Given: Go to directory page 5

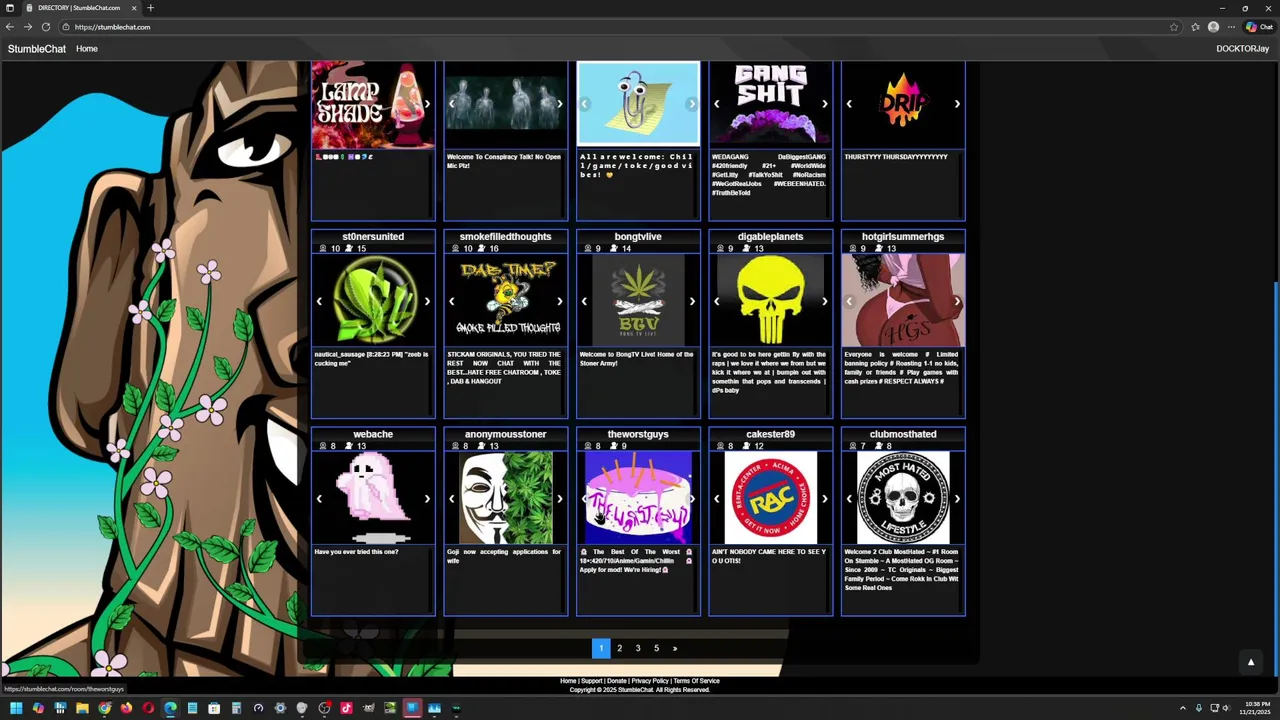Looking at the screenshot, I should (x=656, y=648).
